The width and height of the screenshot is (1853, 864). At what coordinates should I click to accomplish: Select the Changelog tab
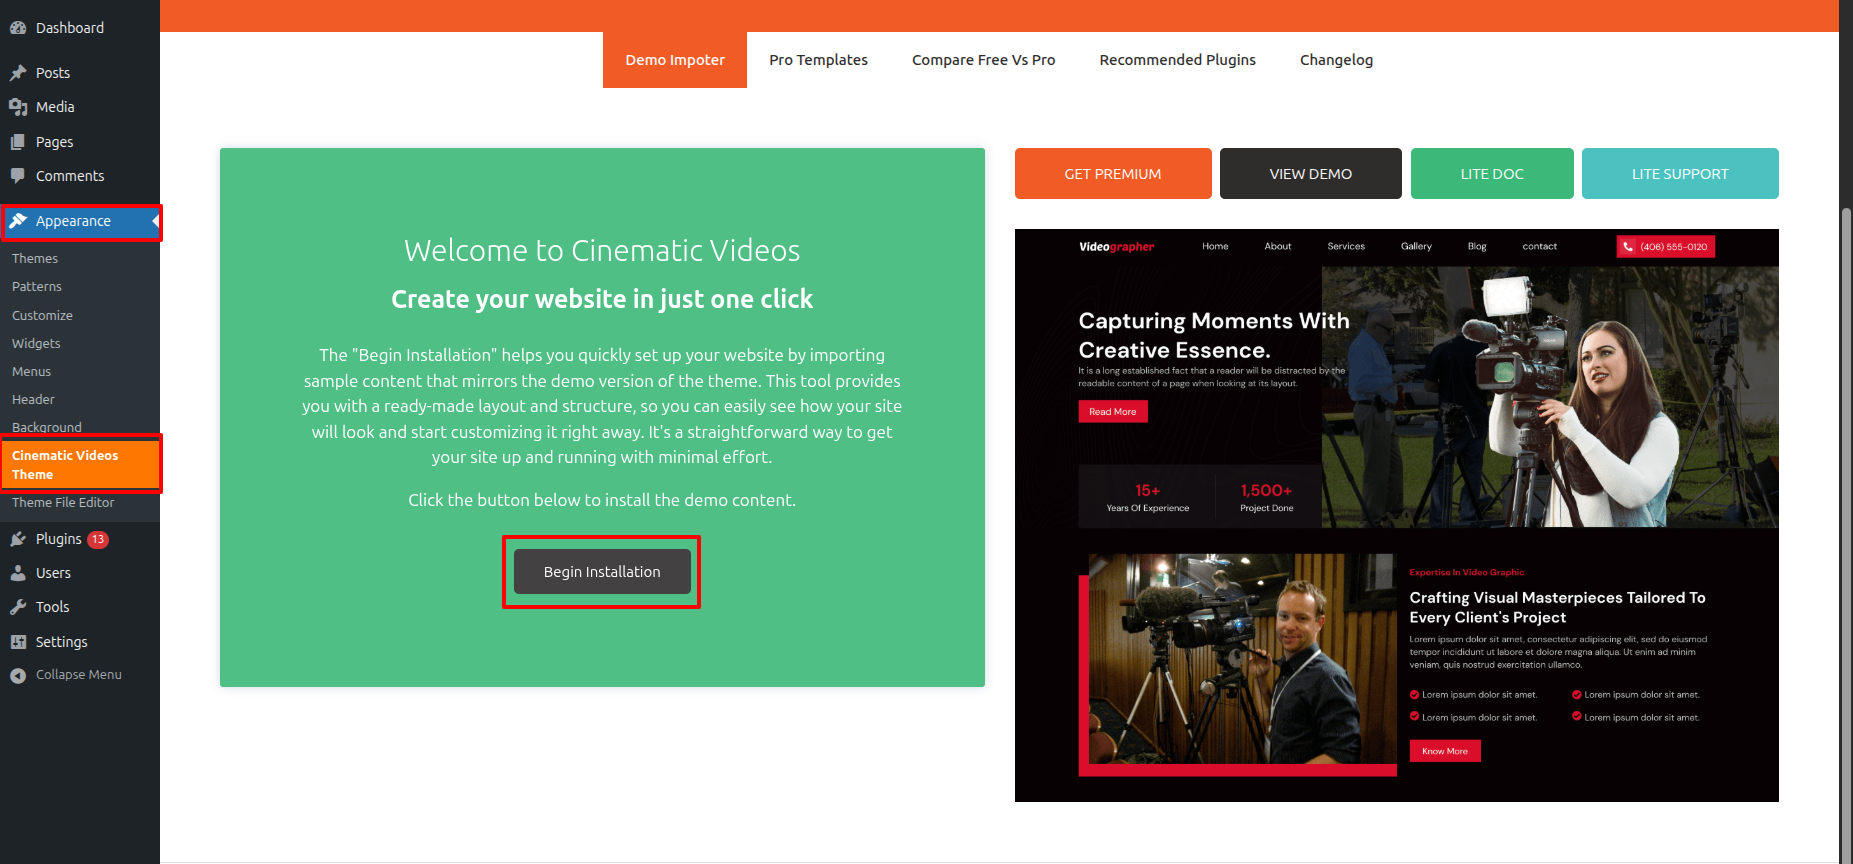tap(1336, 60)
